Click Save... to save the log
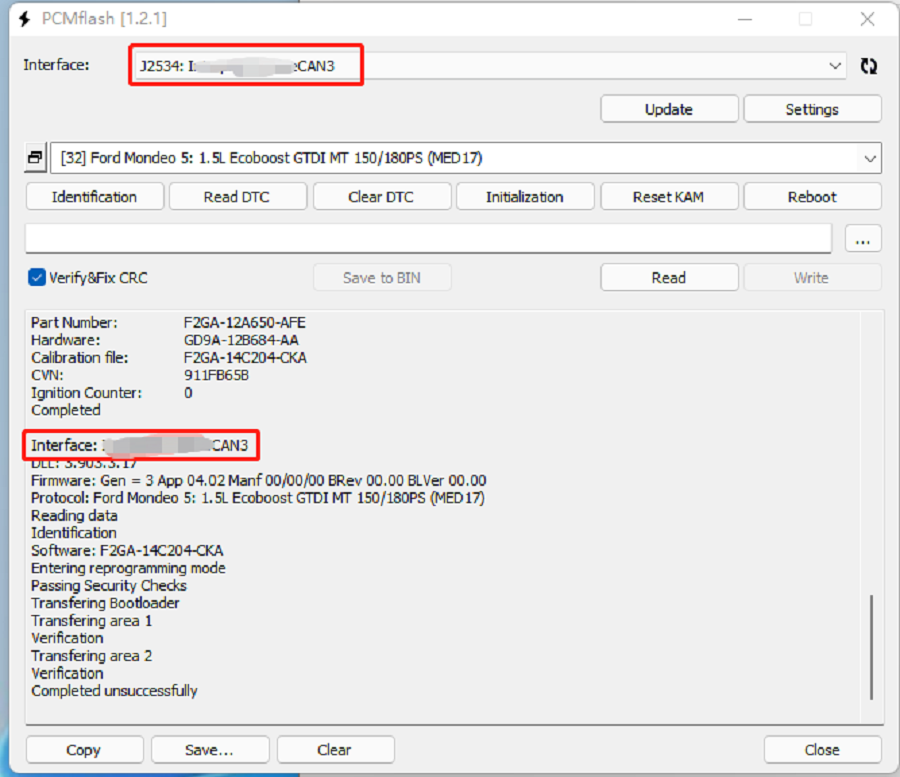Viewport: 900px width, 777px height. click(210, 749)
